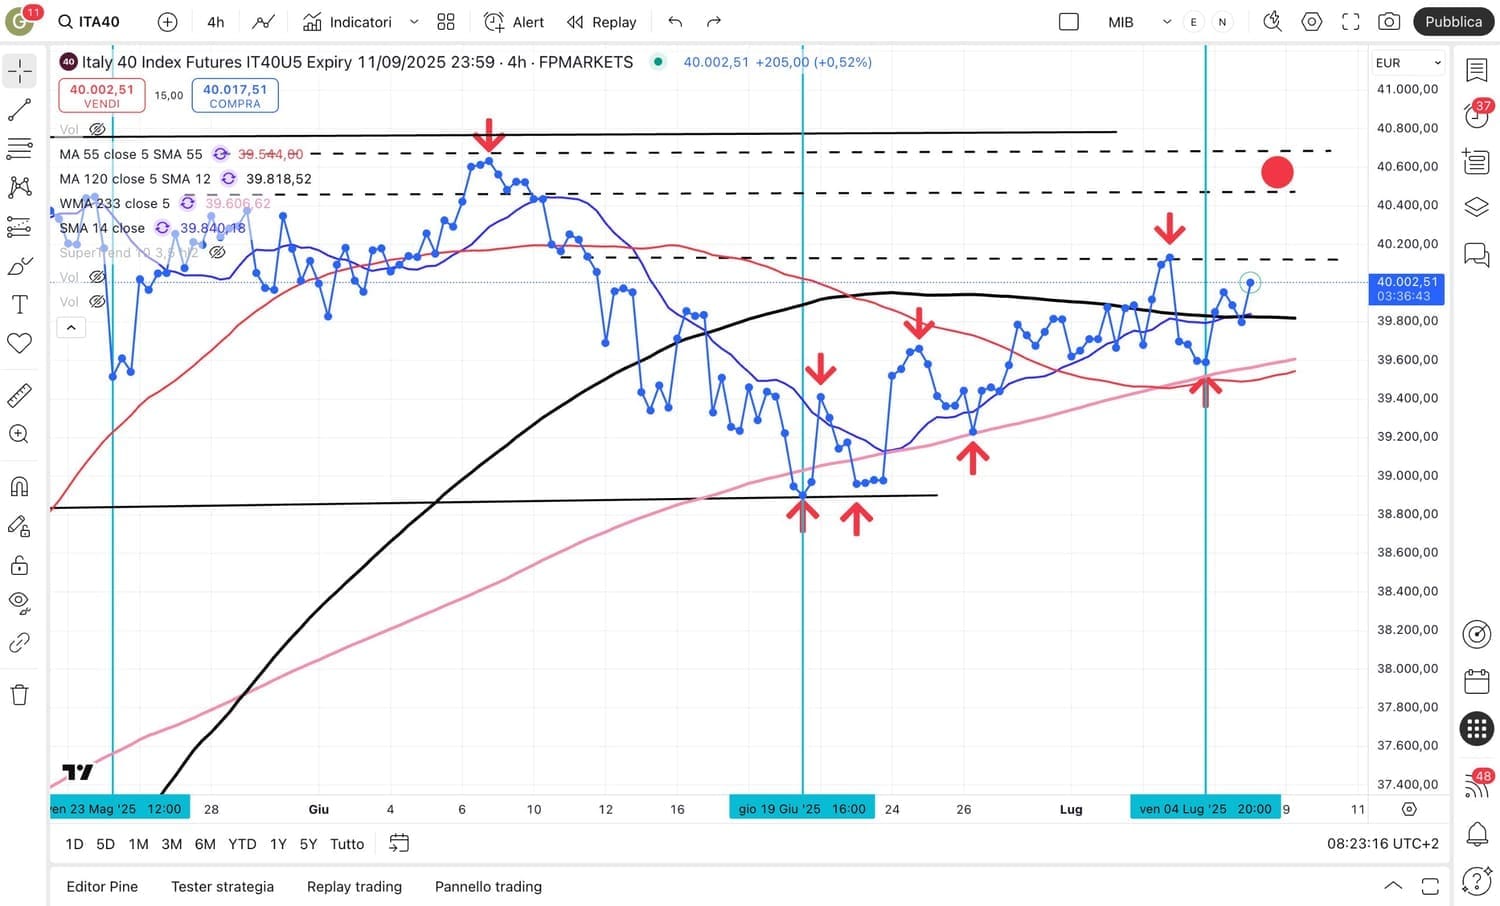Toggle visibility of Vol above MA 55

click(97, 130)
